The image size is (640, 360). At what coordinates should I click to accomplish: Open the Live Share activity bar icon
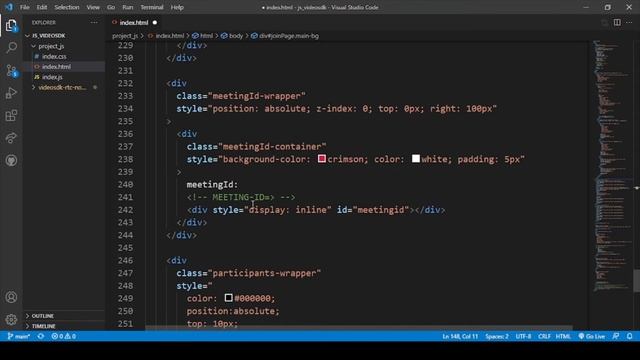11,138
